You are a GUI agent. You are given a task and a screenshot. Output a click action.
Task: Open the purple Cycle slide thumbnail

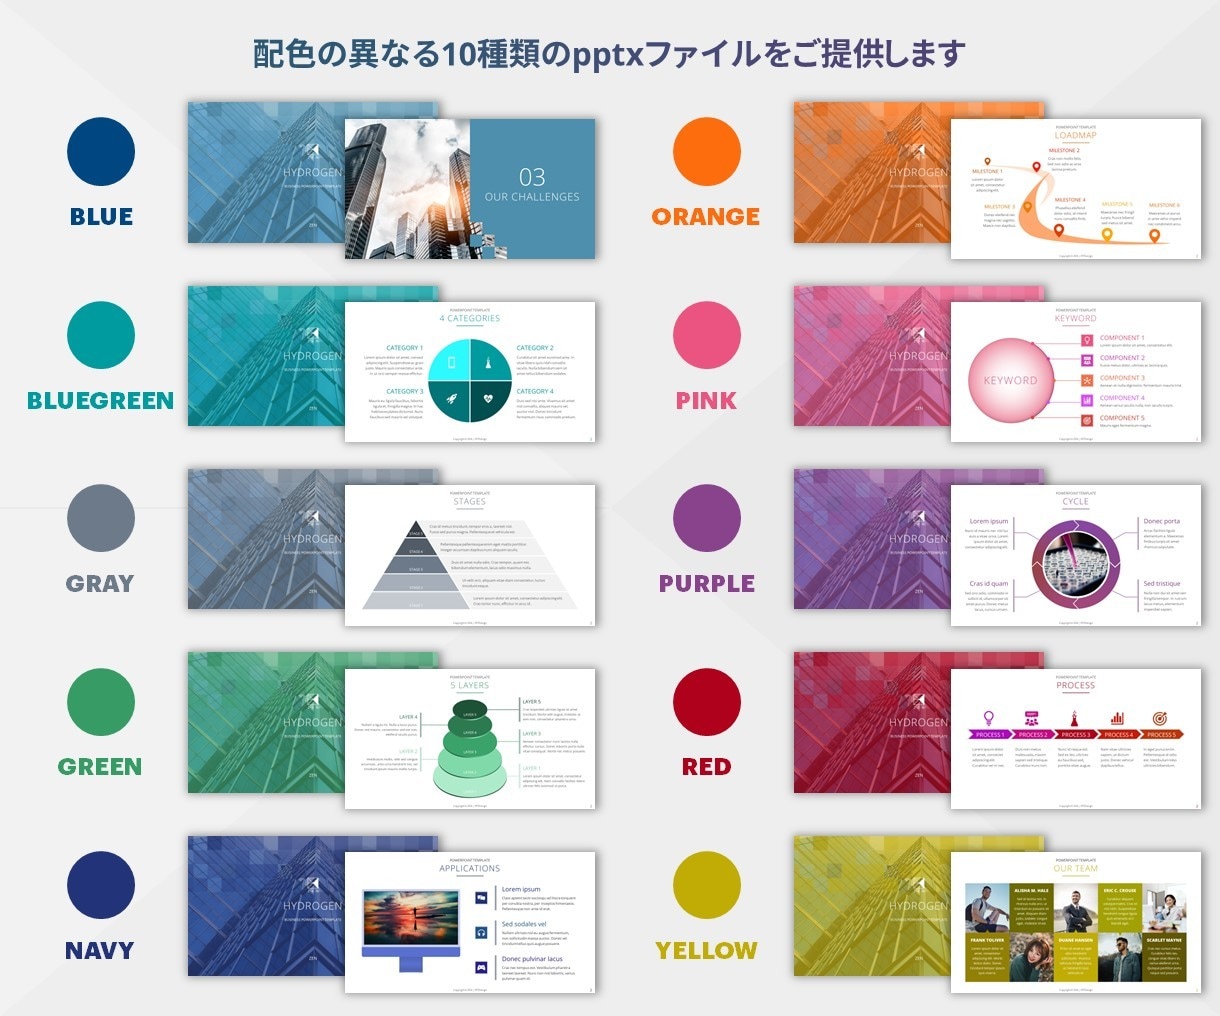[x=1076, y=555]
